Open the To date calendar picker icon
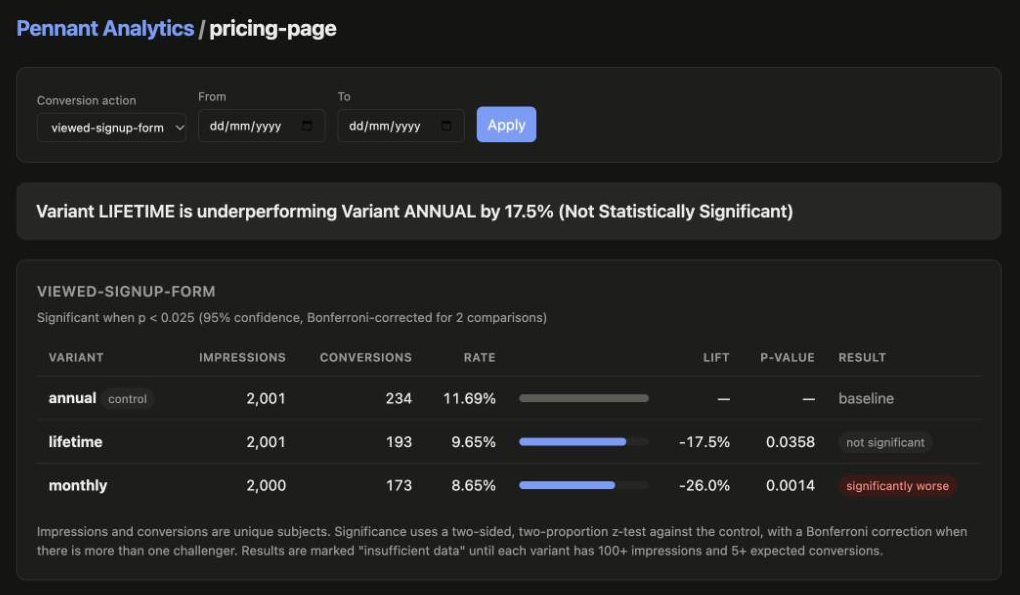The width and height of the screenshot is (1020, 595). [446, 126]
